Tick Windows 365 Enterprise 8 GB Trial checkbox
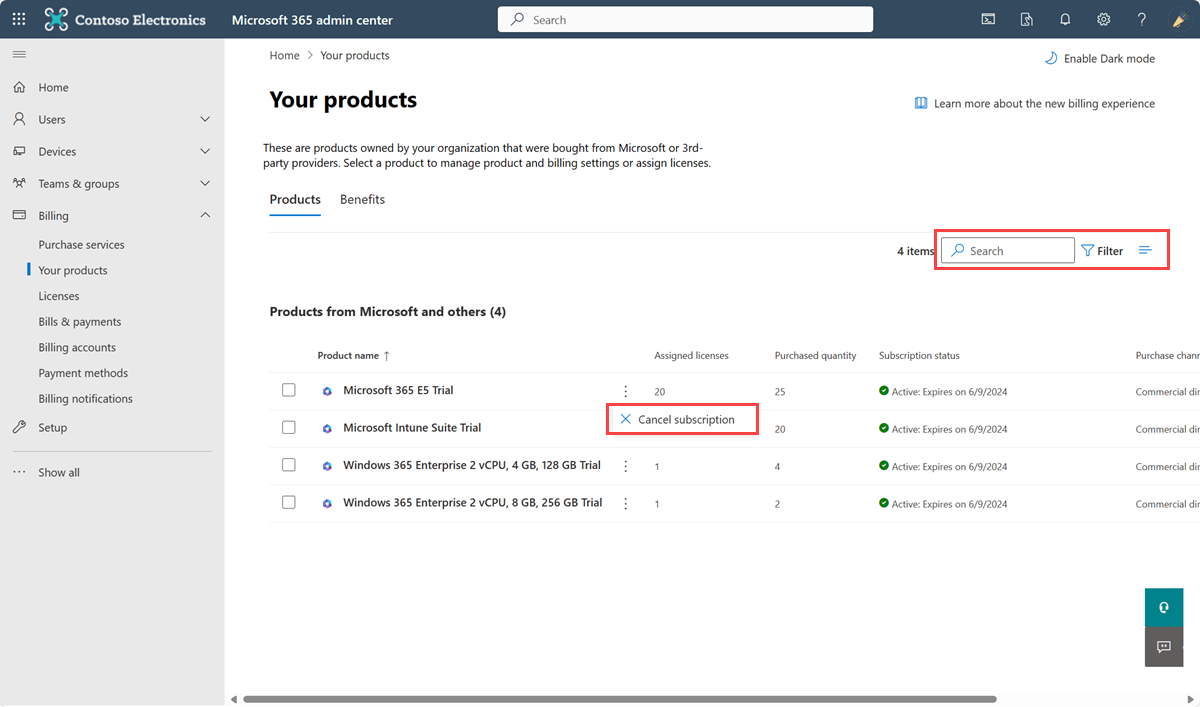Viewport: 1200px width, 707px height. (x=289, y=502)
